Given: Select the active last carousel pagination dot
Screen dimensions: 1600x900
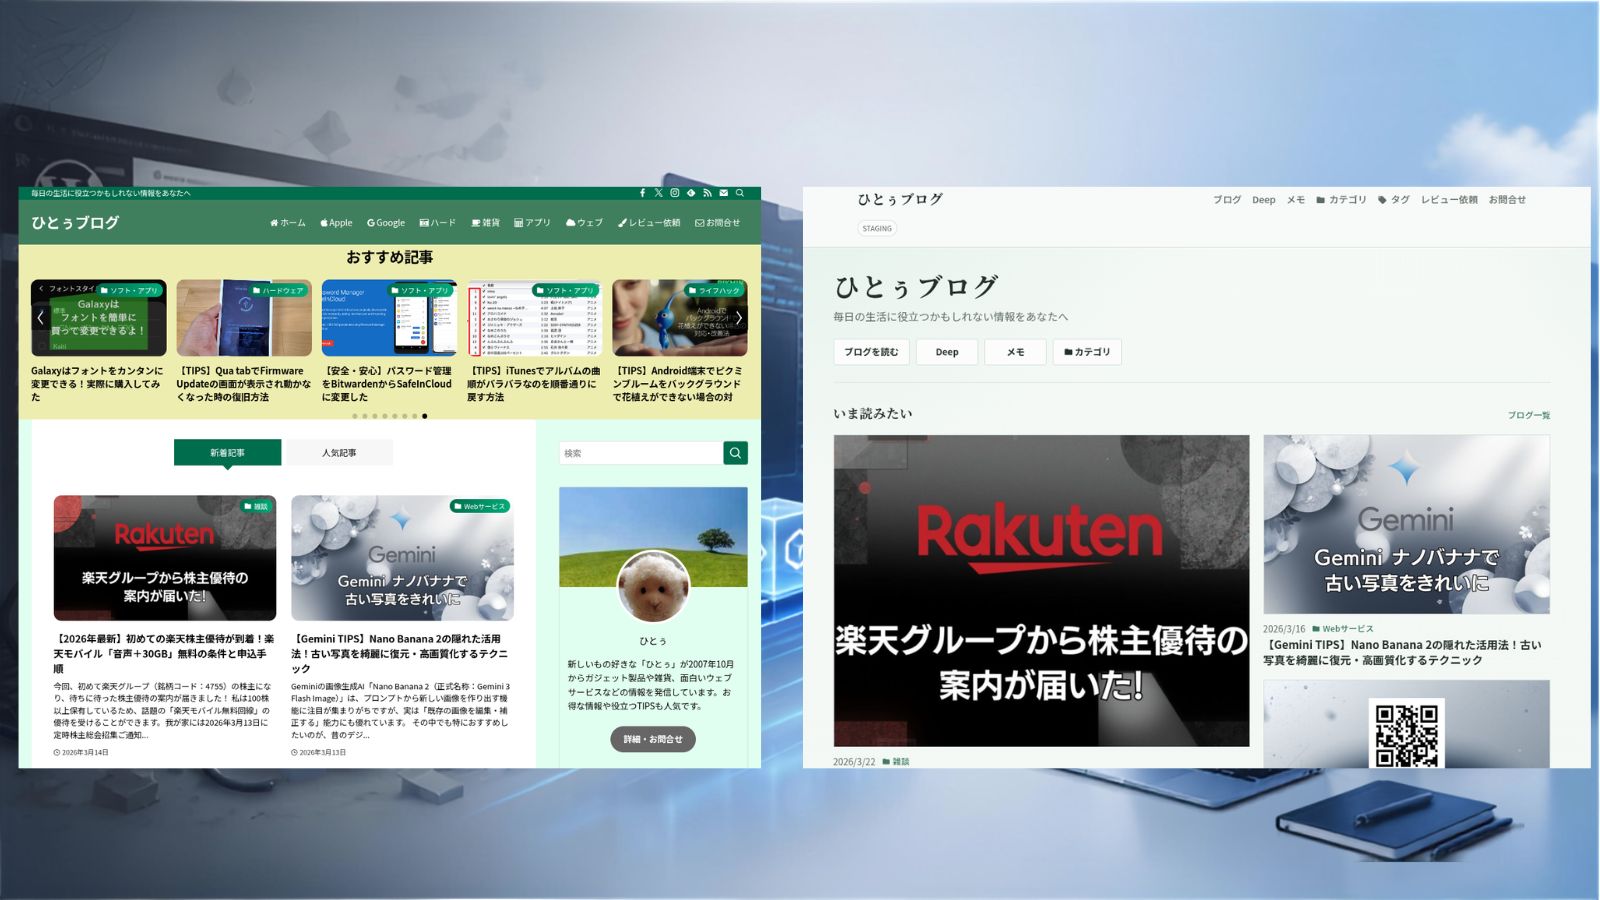Looking at the screenshot, I should click(x=424, y=416).
